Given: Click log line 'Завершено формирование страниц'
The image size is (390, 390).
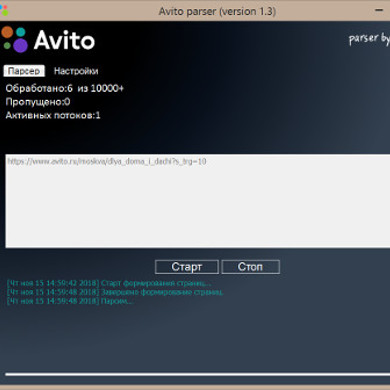Looking at the screenshot, I should (x=115, y=292).
